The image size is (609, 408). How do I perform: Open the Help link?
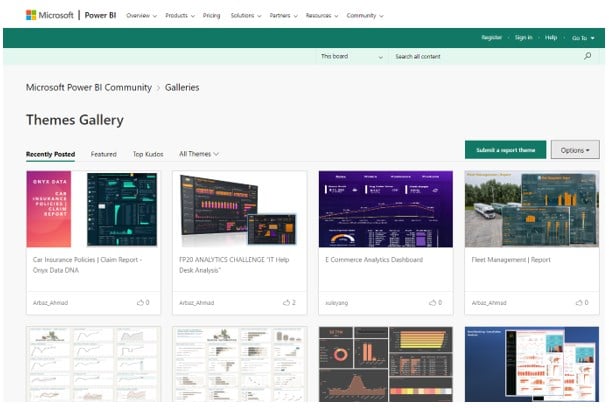point(551,37)
